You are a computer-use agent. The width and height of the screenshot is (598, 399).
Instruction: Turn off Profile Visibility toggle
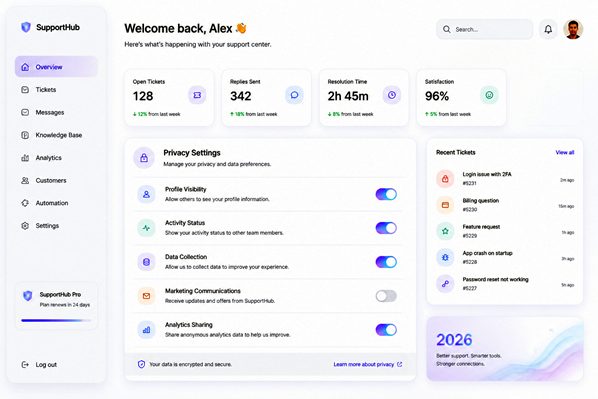386,194
